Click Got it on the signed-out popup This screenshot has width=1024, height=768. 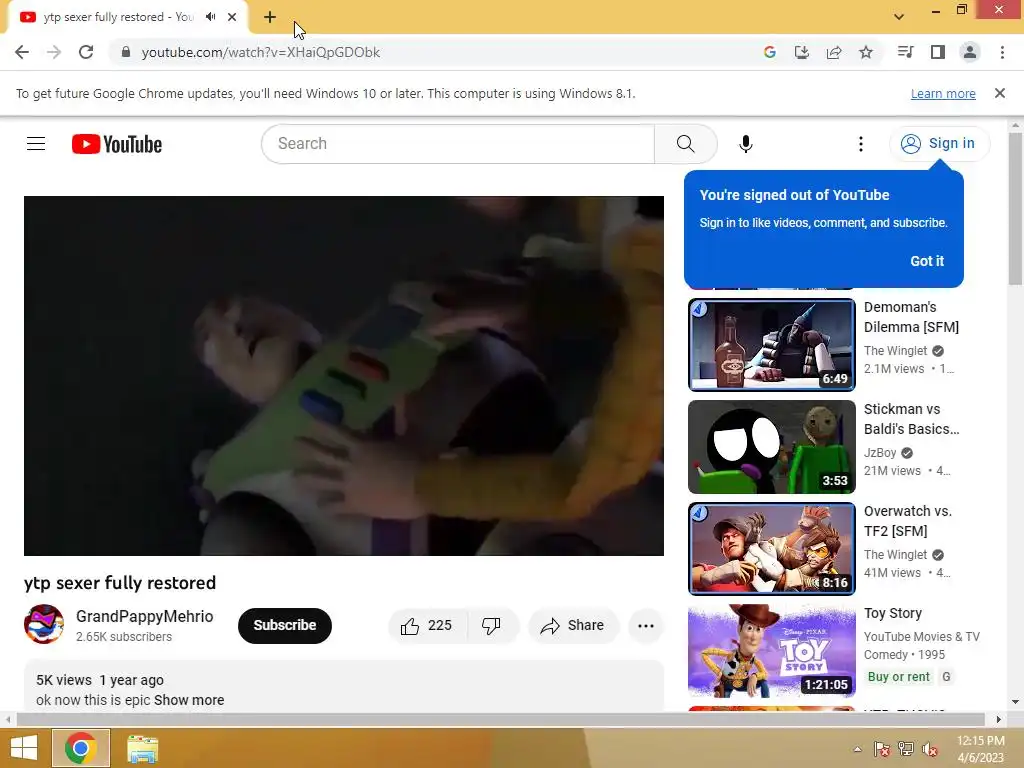coord(927,261)
